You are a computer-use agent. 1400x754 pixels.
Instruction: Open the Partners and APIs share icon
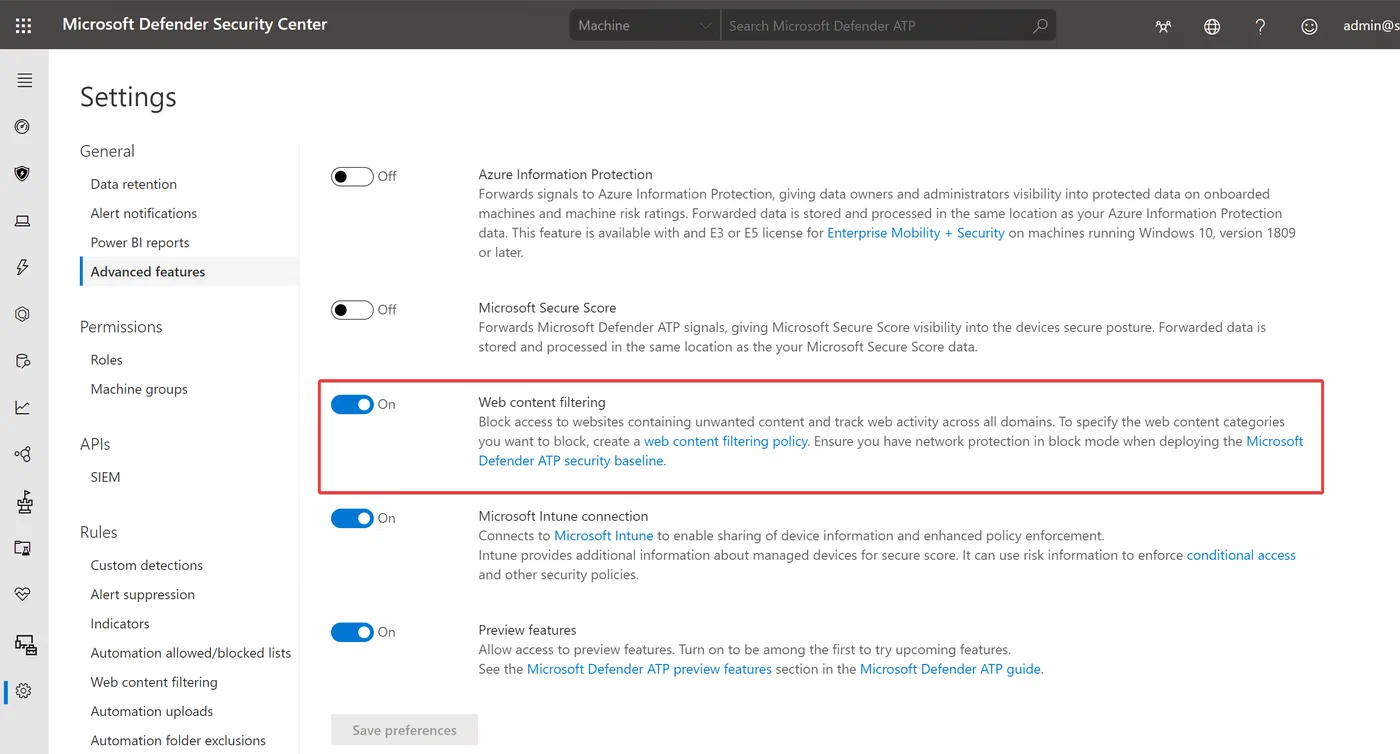23,454
